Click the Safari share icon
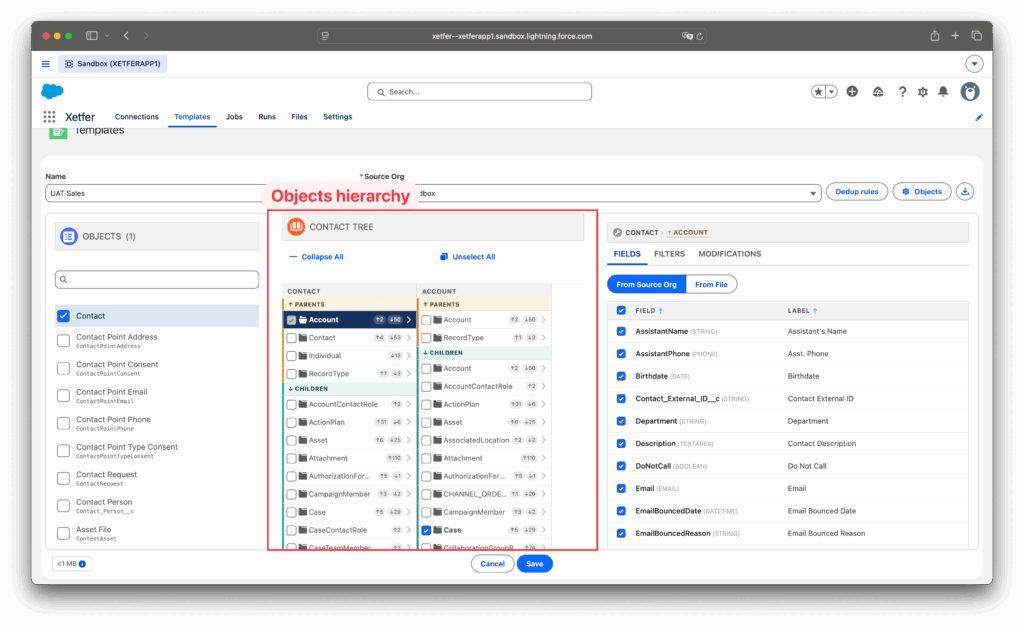 coord(935,36)
